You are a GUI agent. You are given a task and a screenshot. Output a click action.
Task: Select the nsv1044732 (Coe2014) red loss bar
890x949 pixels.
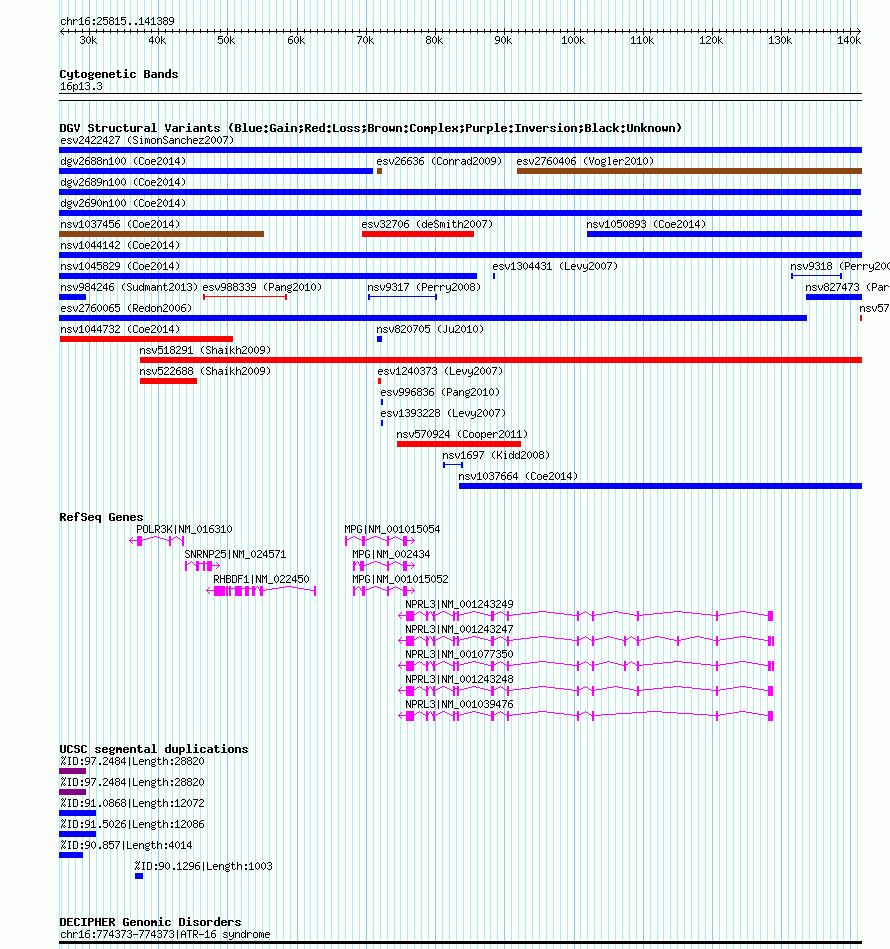click(x=146, y=339)
